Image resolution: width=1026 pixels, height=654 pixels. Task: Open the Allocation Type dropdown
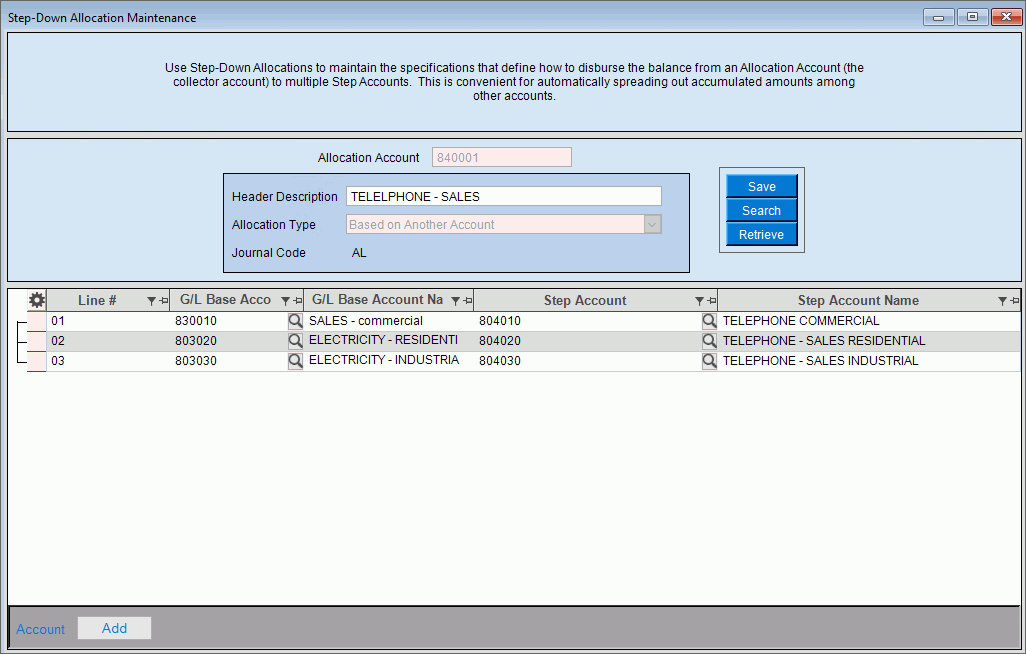[x=652, y=225]
